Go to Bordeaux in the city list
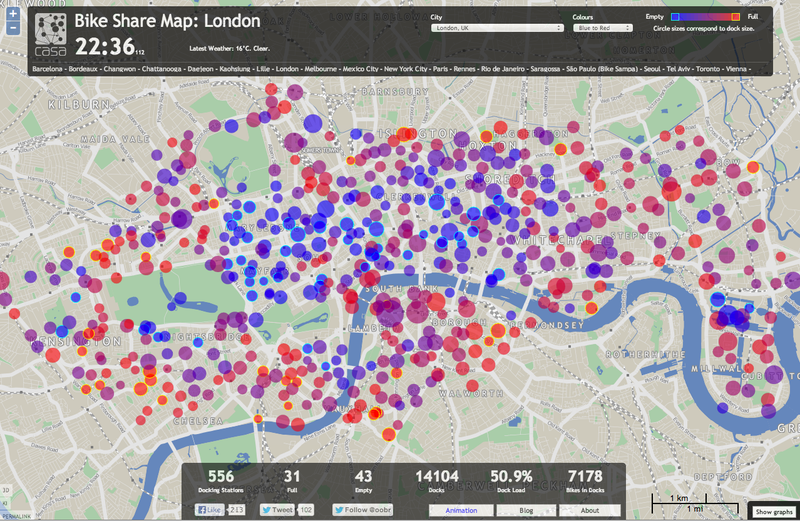The height and width of the screenshot is (521, 800). (x=83, y=69)
